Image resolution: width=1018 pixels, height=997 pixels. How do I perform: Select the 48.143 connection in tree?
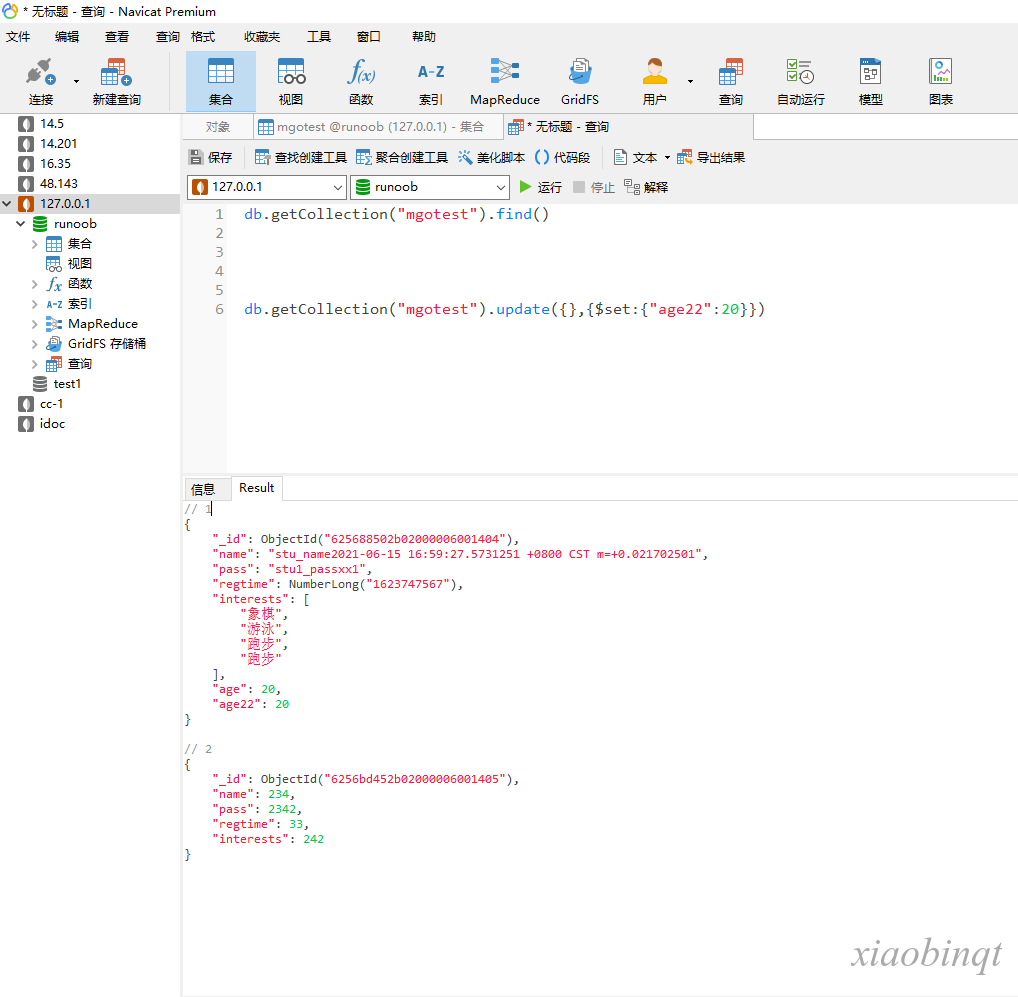[x=58, y=184]
